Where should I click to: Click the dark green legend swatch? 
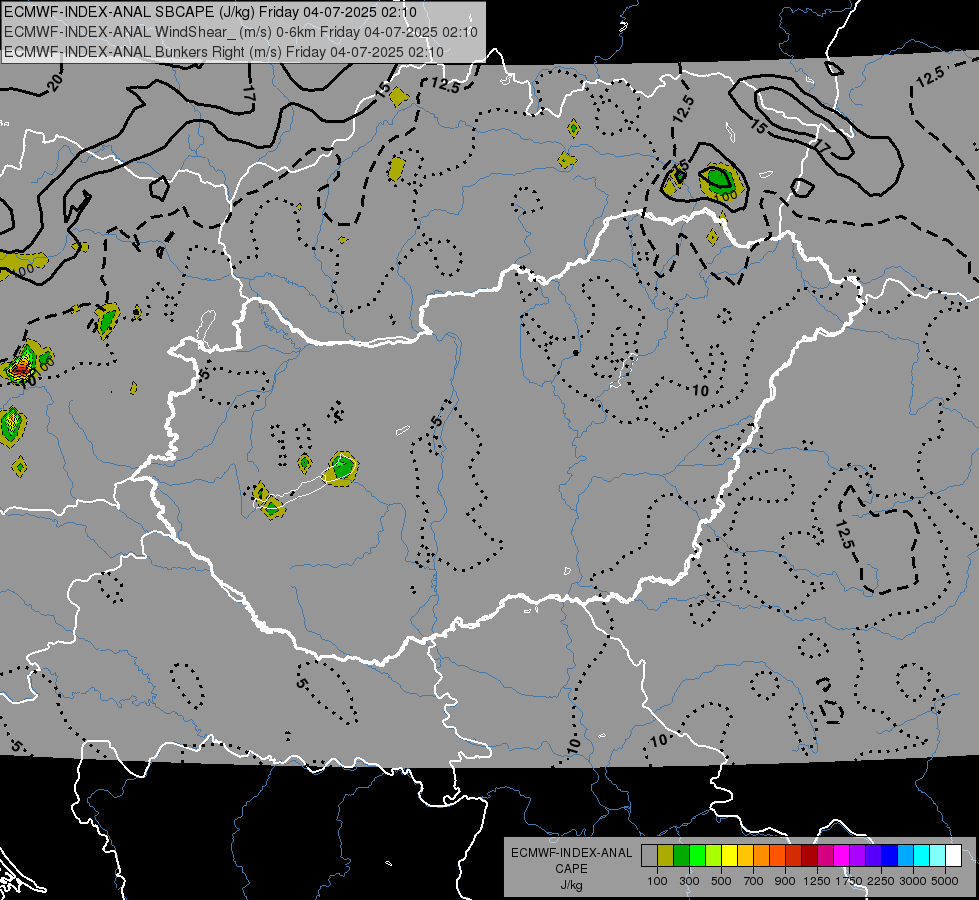click(681, 855)
